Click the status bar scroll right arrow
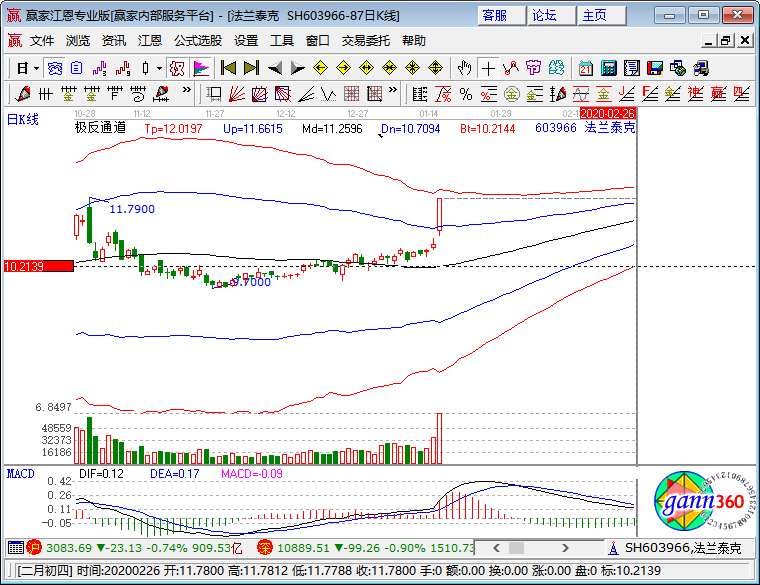 click(565, 548)
